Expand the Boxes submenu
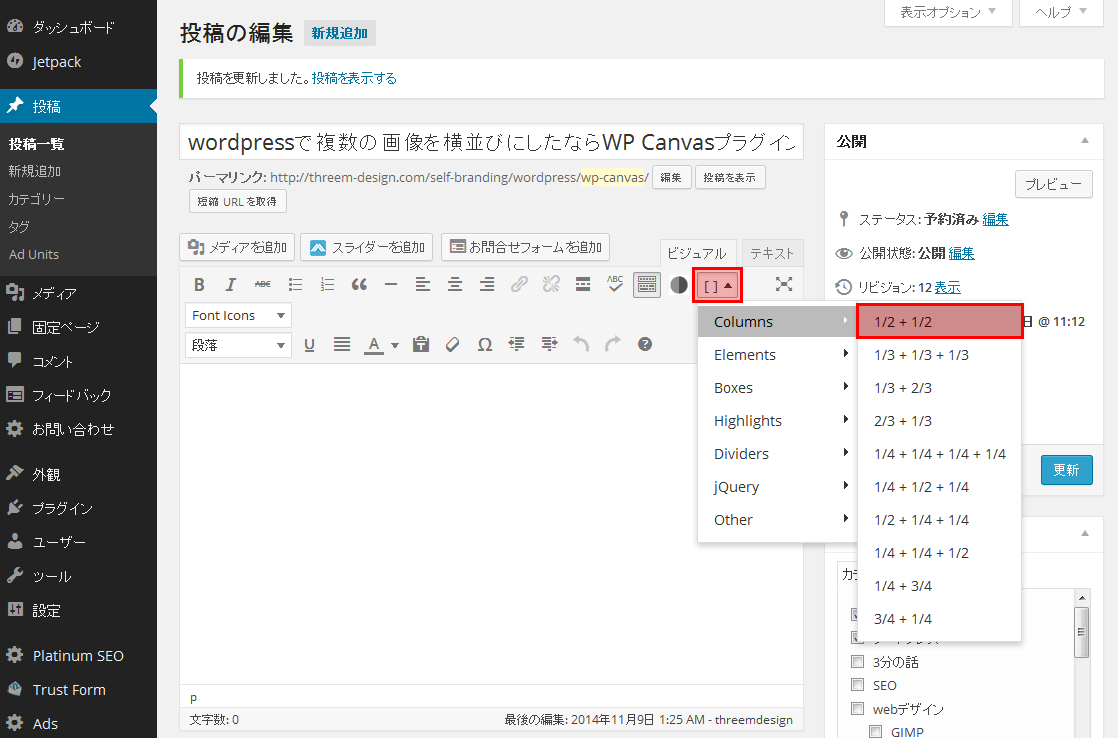The image size is (1118, 738). (777, 388)
